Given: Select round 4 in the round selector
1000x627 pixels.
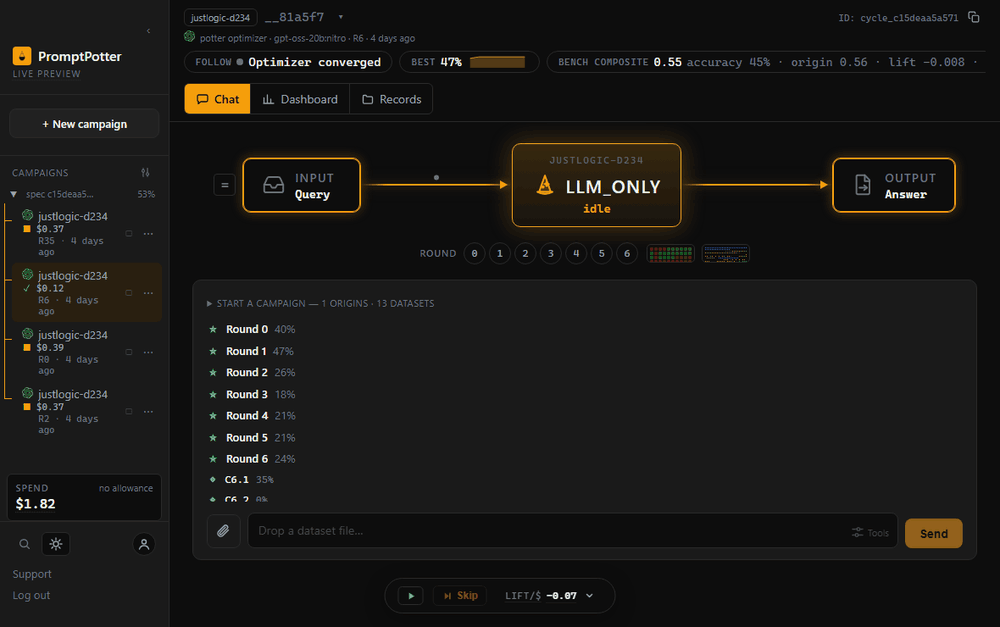Looking at the screenshot, I should (x=576, y=253).
